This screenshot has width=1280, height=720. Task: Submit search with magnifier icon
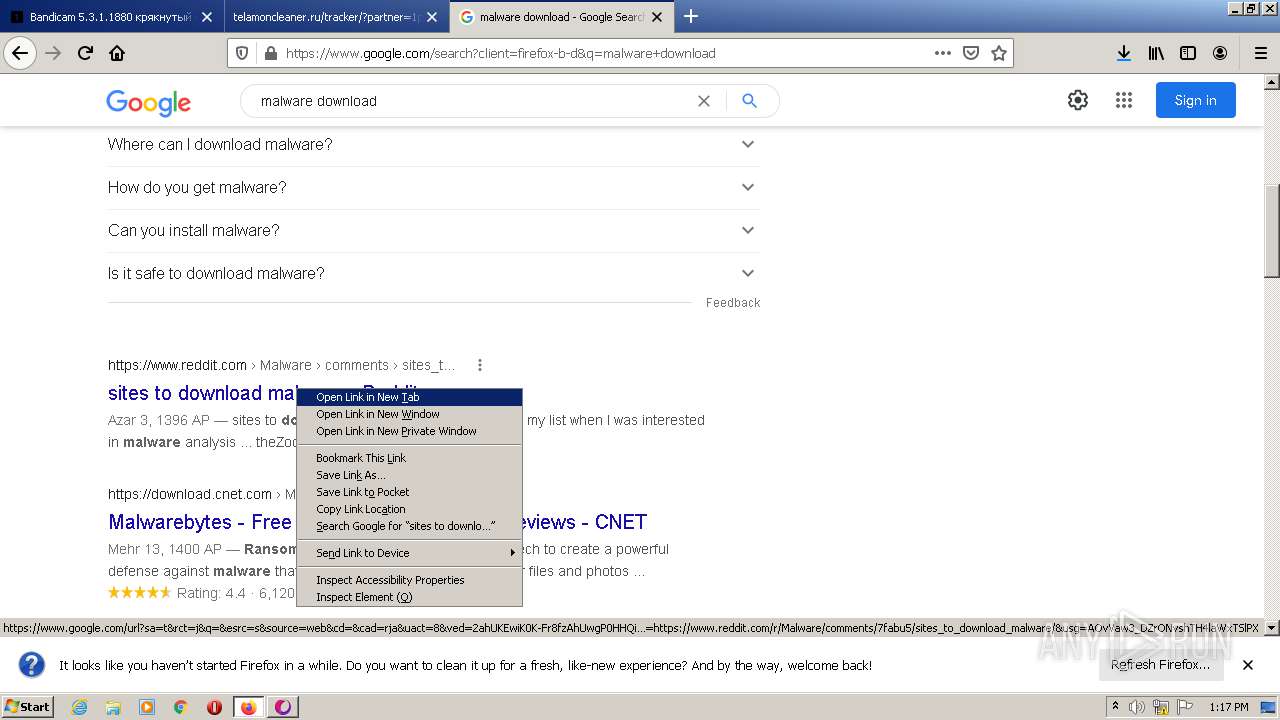[x=750, y=101]
